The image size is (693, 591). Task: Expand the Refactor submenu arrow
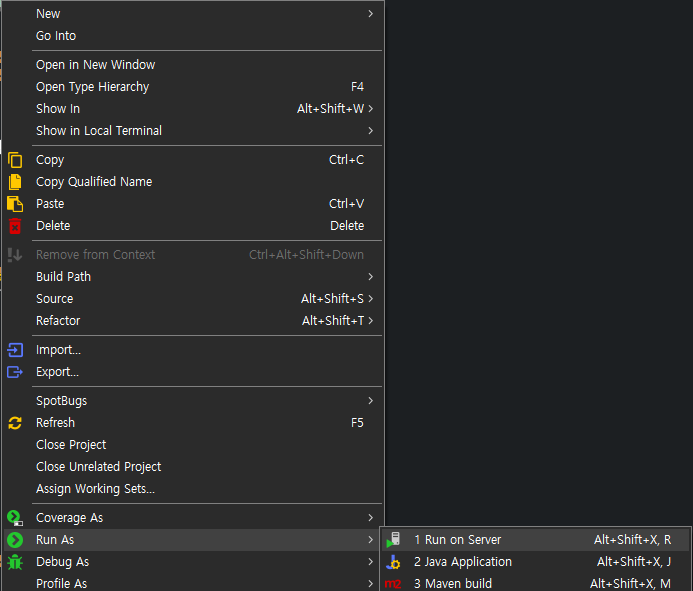370,321
